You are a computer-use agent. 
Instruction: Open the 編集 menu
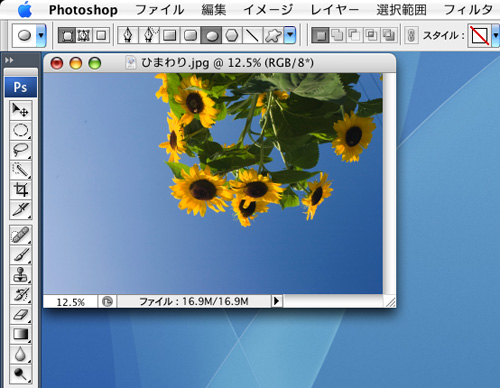[x=214, y=10]
